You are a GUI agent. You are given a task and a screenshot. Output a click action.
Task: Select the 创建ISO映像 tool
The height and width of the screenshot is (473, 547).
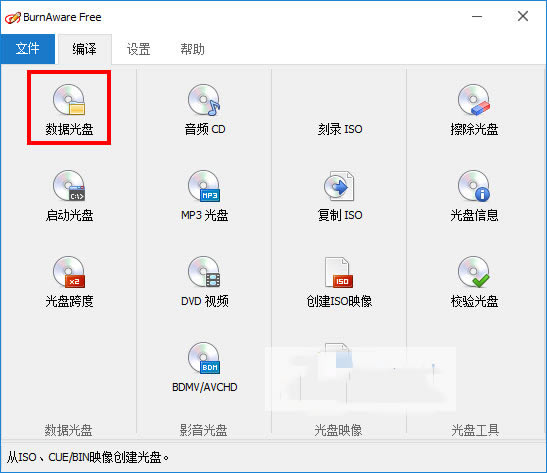[339, 281]
